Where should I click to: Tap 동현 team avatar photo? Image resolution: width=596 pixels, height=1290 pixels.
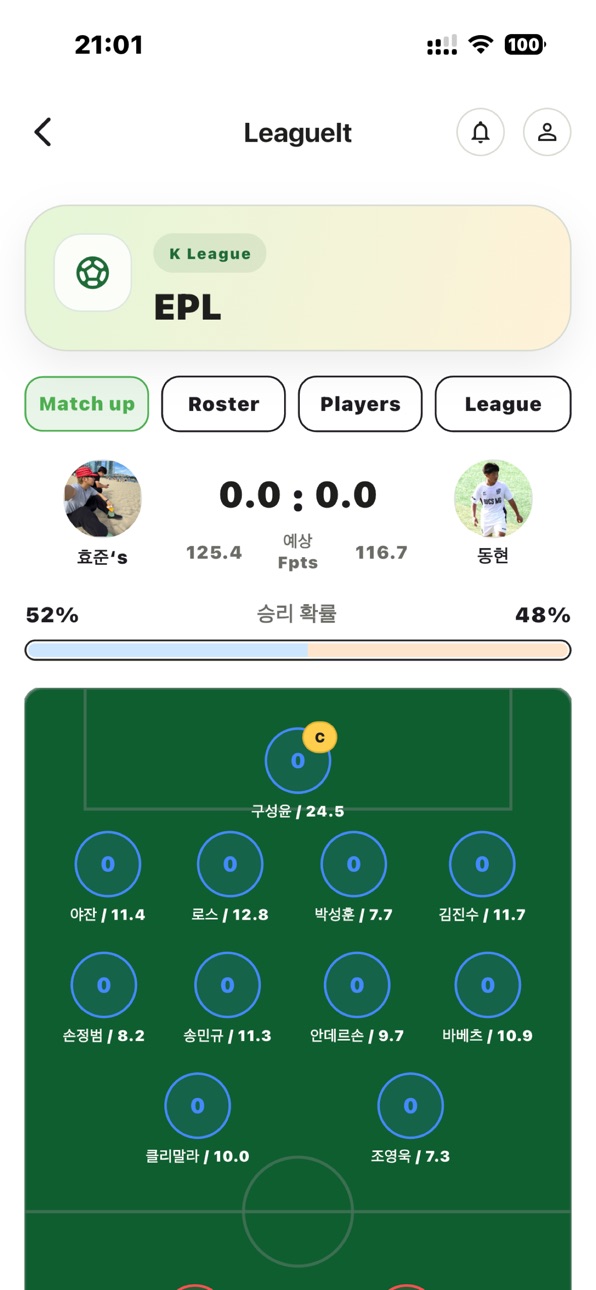493,499
